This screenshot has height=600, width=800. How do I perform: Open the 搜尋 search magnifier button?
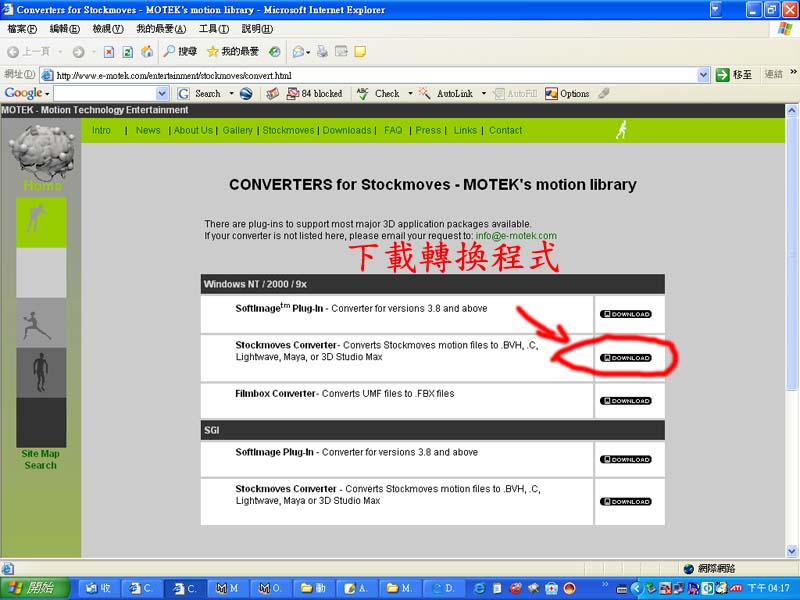click(x=180, y=52)
